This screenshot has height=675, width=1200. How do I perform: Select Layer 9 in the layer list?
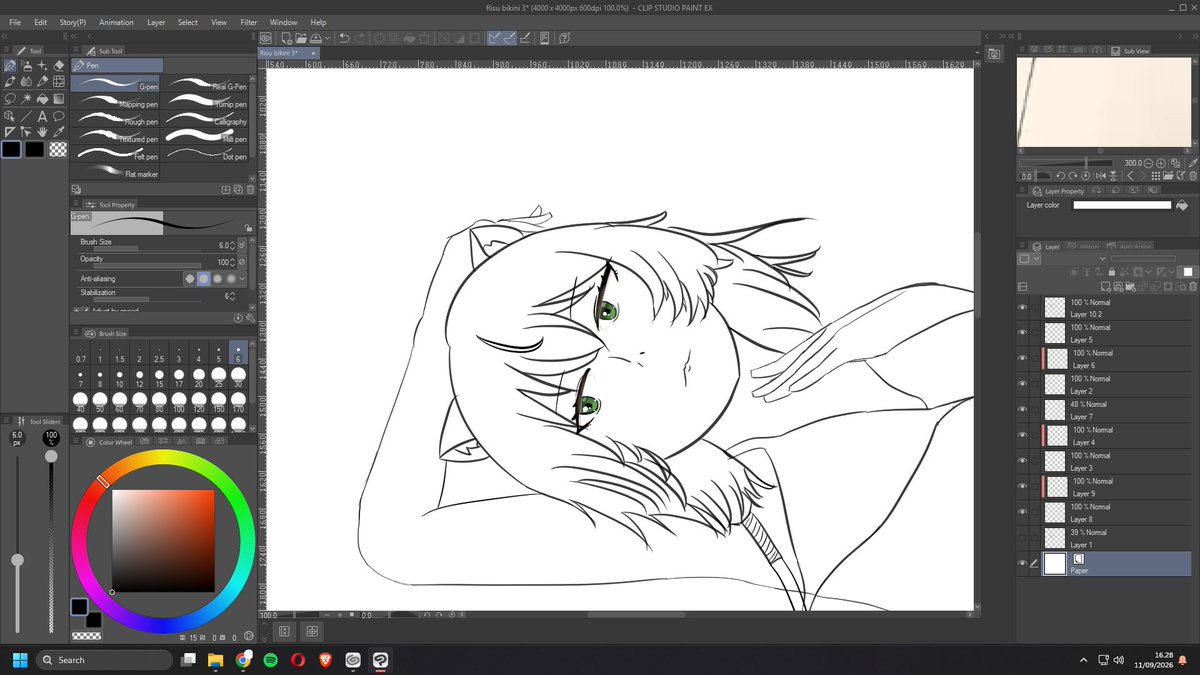click(x=1115, y=487)
